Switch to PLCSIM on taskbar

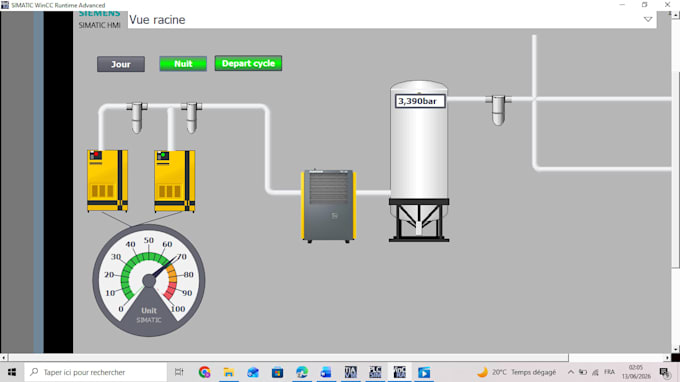click(375, 372)
